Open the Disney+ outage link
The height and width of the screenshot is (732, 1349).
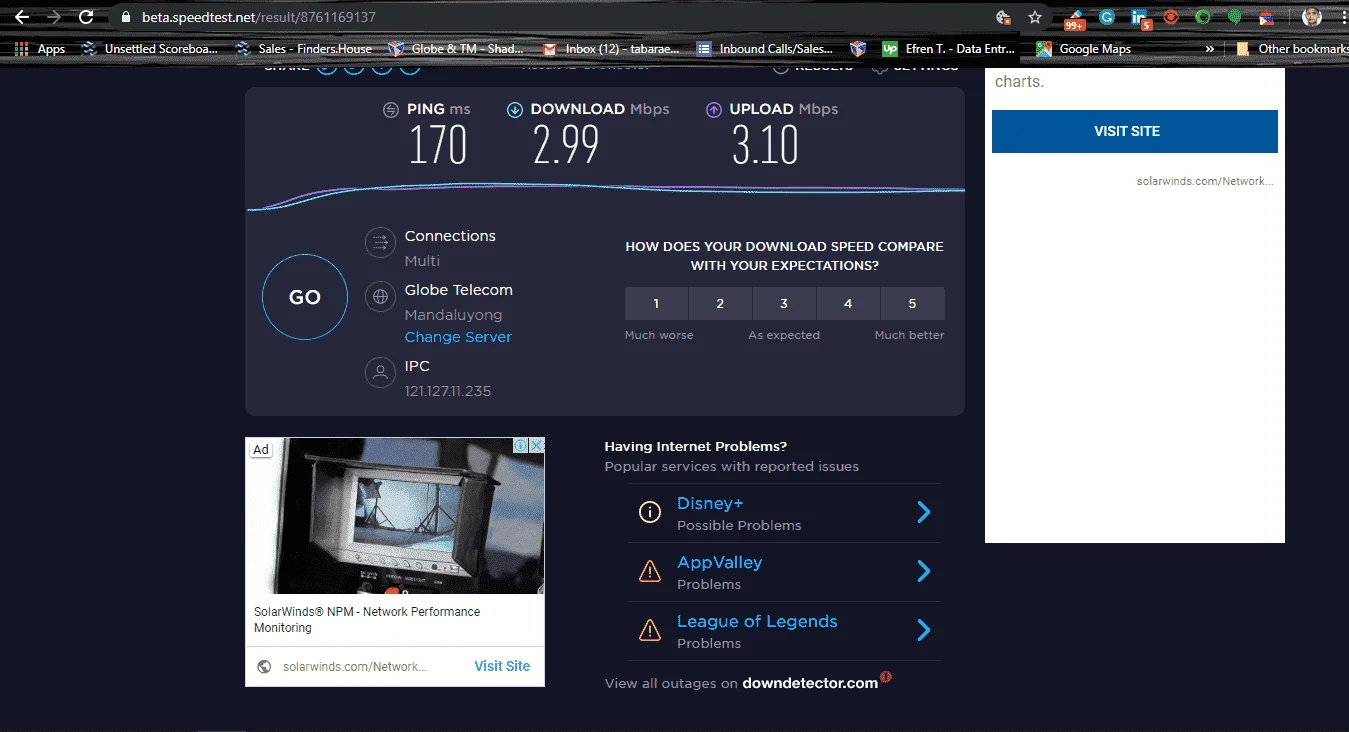click(710, 504)
